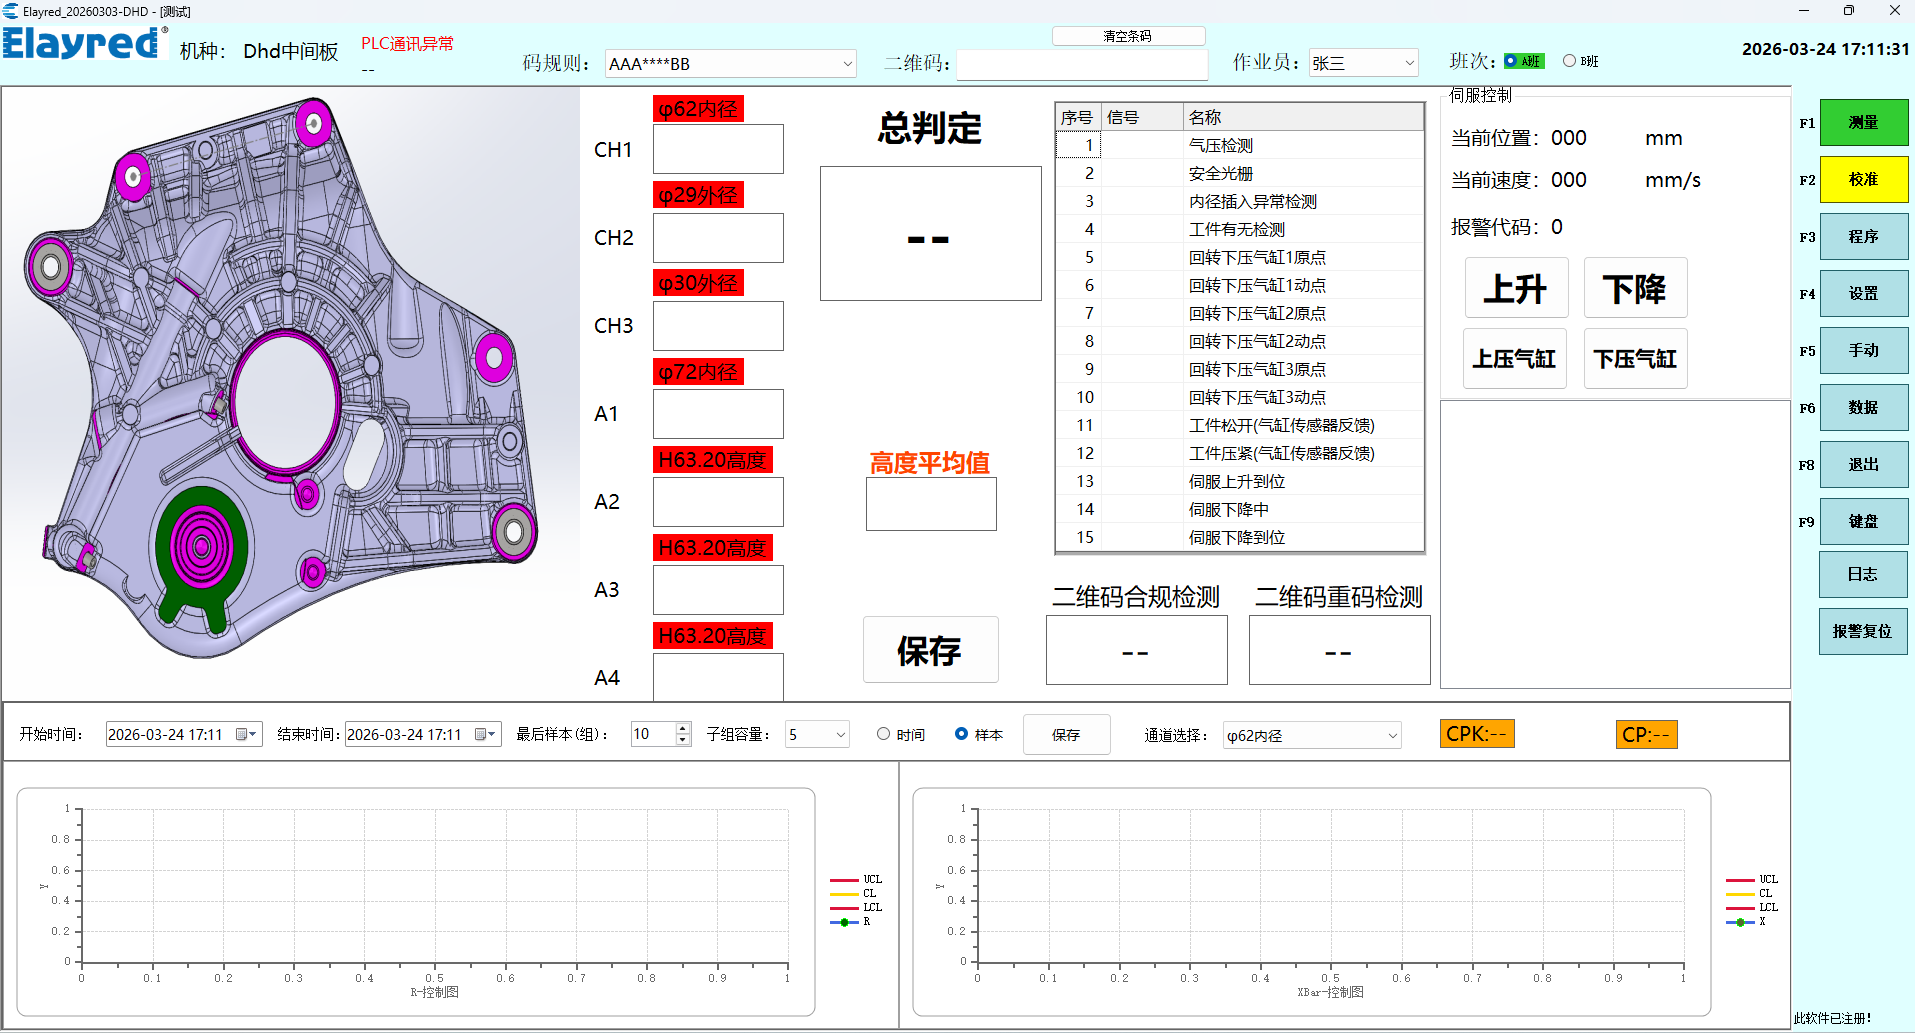Click the 二维码 input field
This screenshot has height=1033, width=1915.
pyautogui.click(x=1081, y=65)
